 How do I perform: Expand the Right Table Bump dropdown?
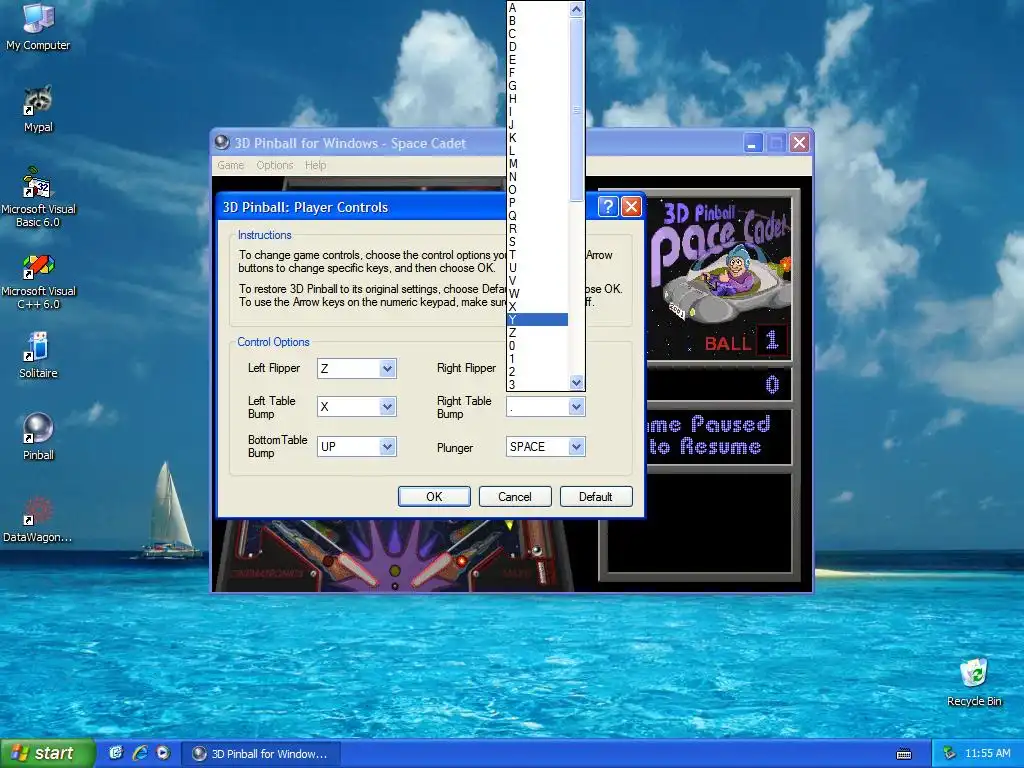point(576,407)
